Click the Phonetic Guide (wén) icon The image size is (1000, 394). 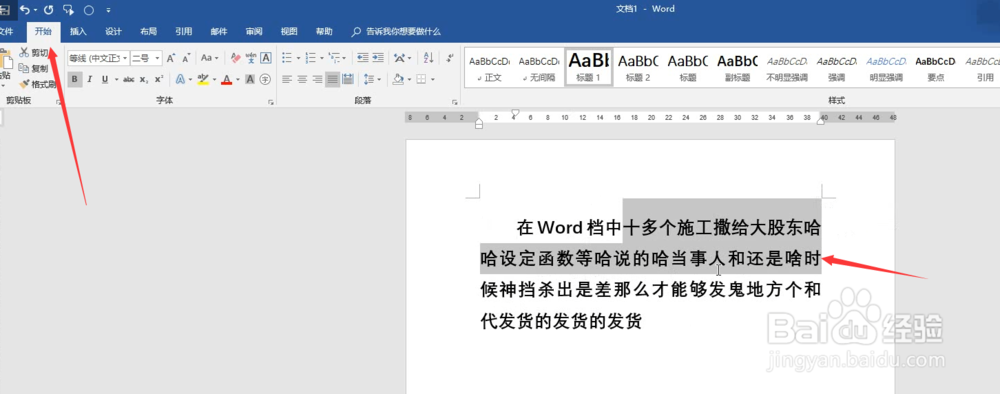pyautogui.click(x=251, y=58)
